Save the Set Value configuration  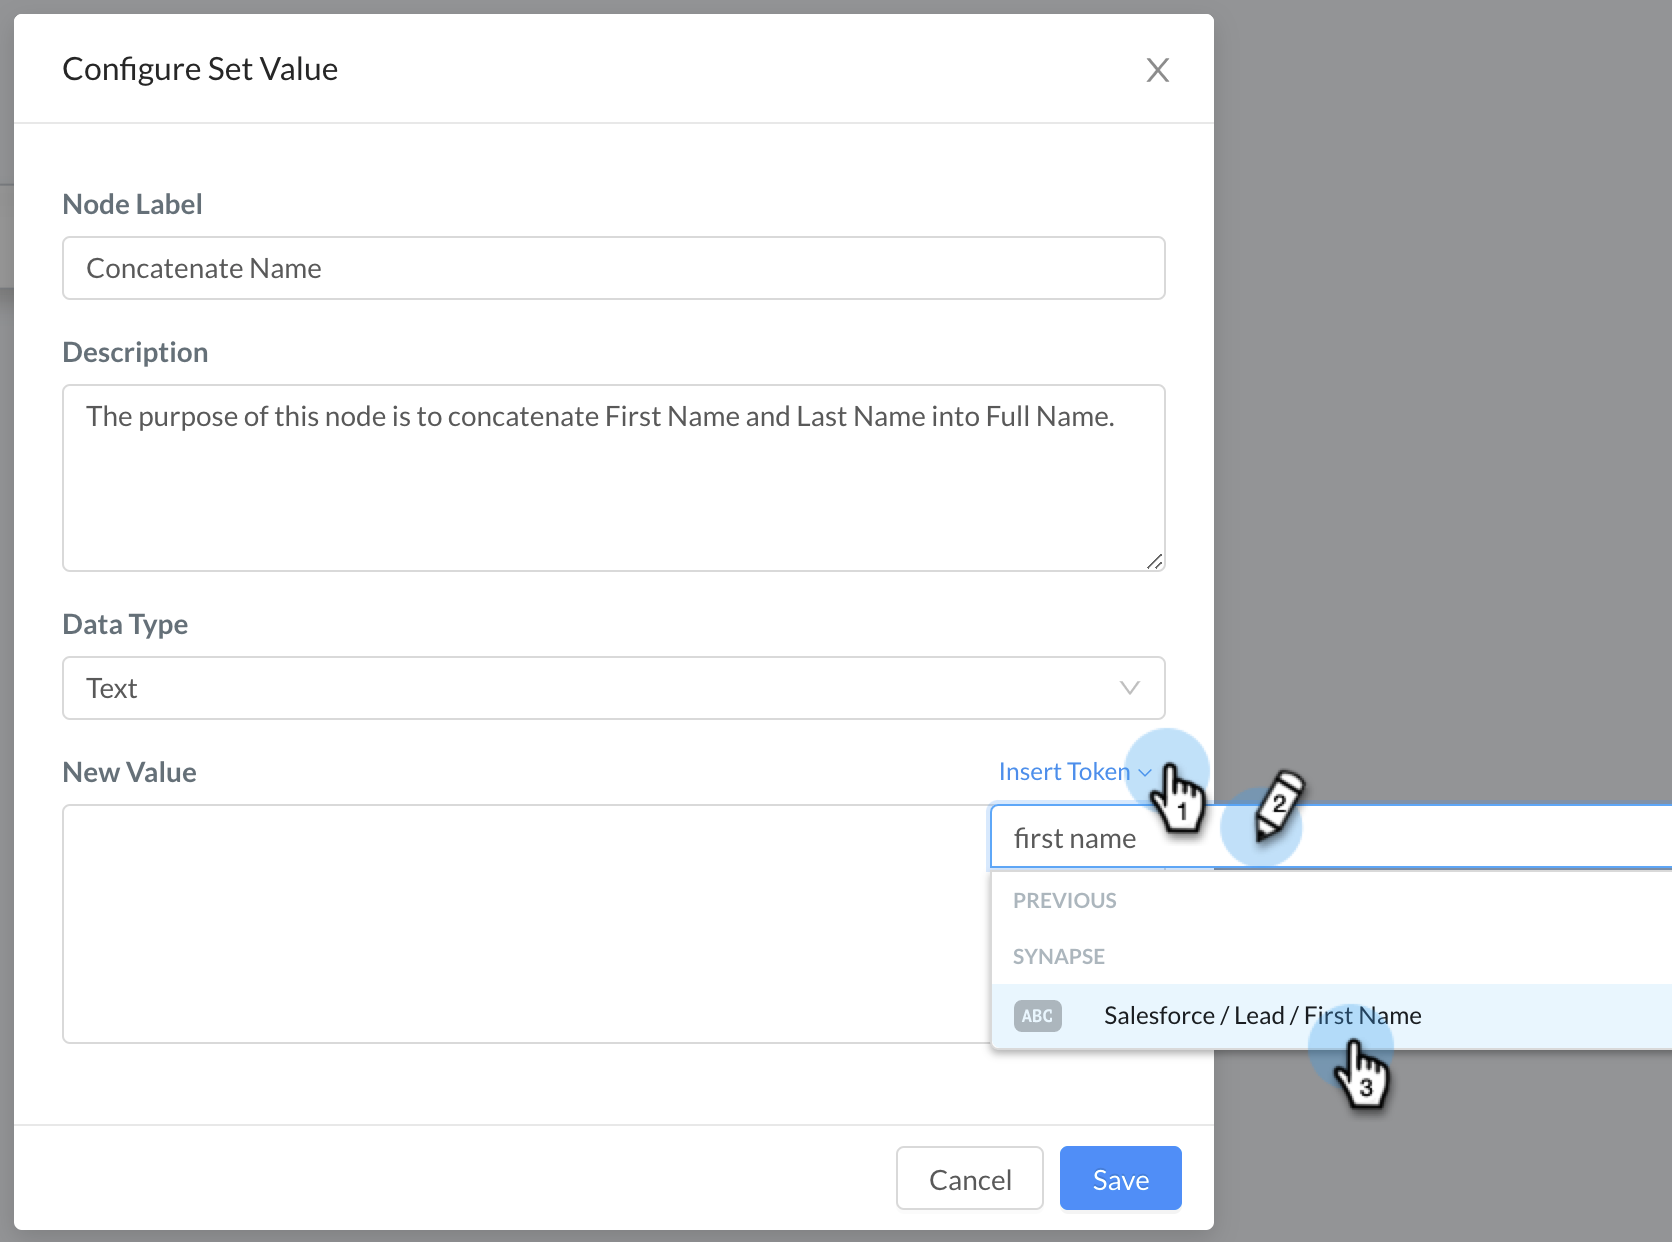coord(1121,1179)
